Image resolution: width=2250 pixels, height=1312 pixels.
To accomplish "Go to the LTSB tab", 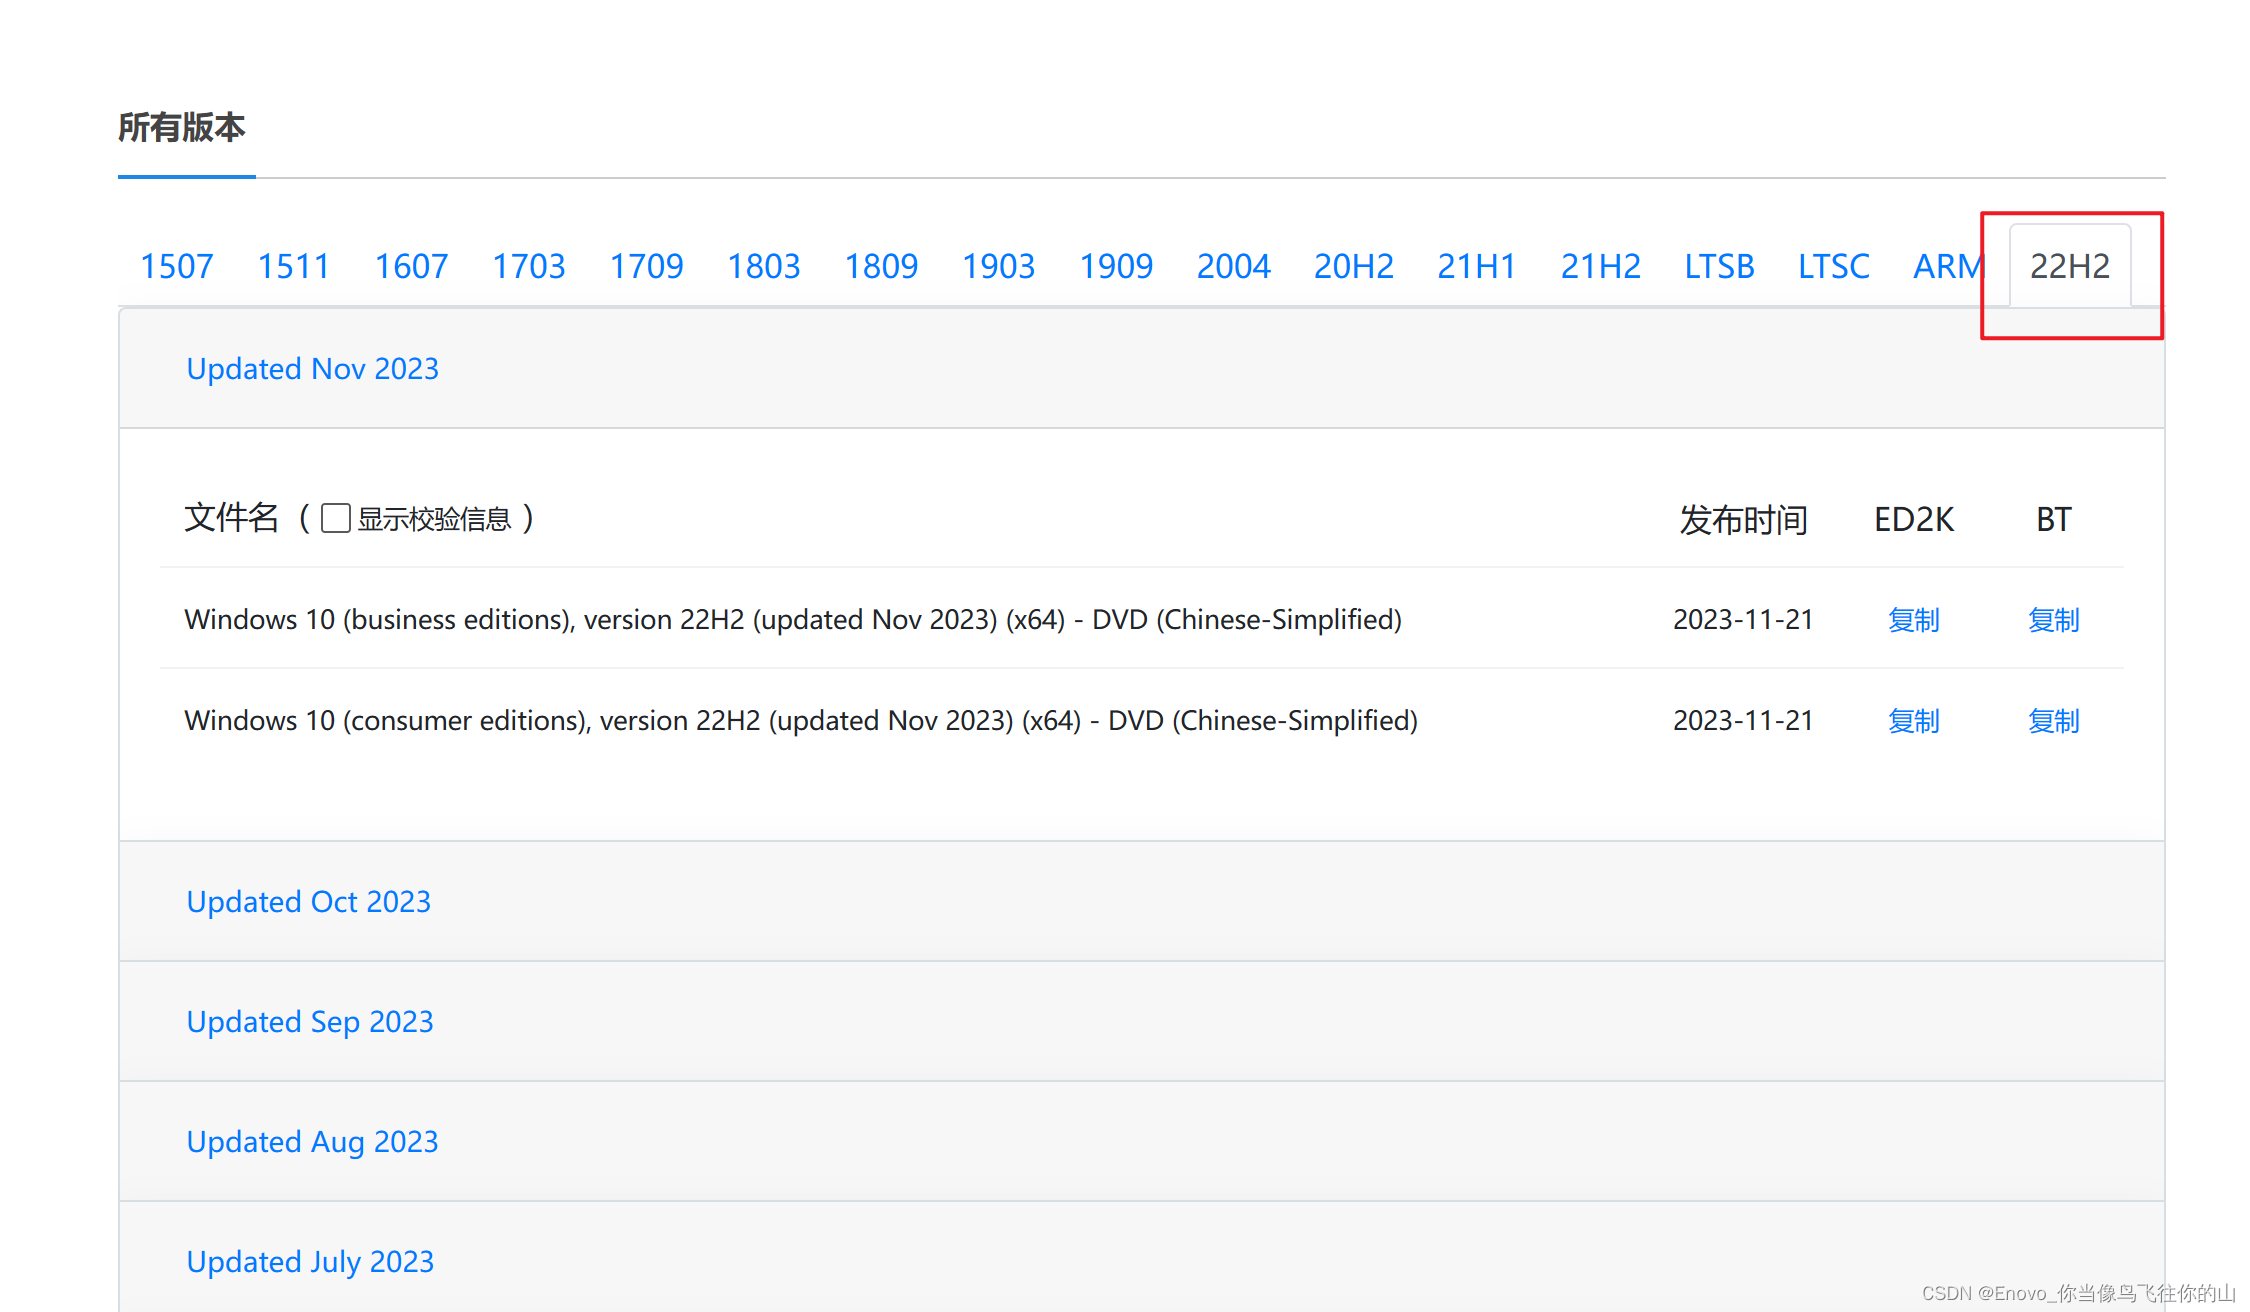I will [x=1719, y=266].
